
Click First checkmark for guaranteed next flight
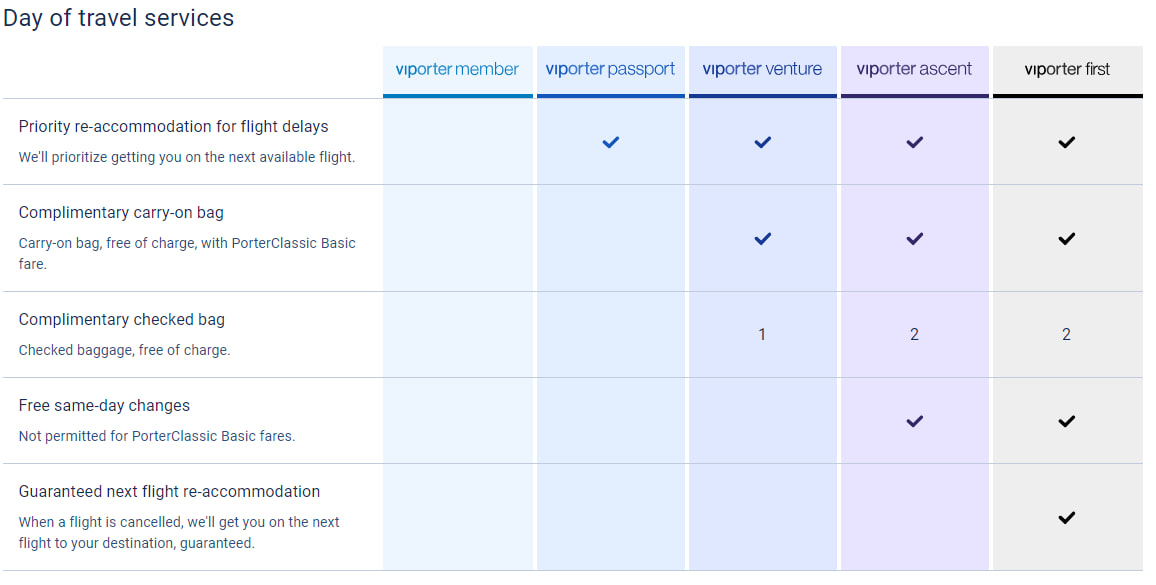(x=1066, y=517)
